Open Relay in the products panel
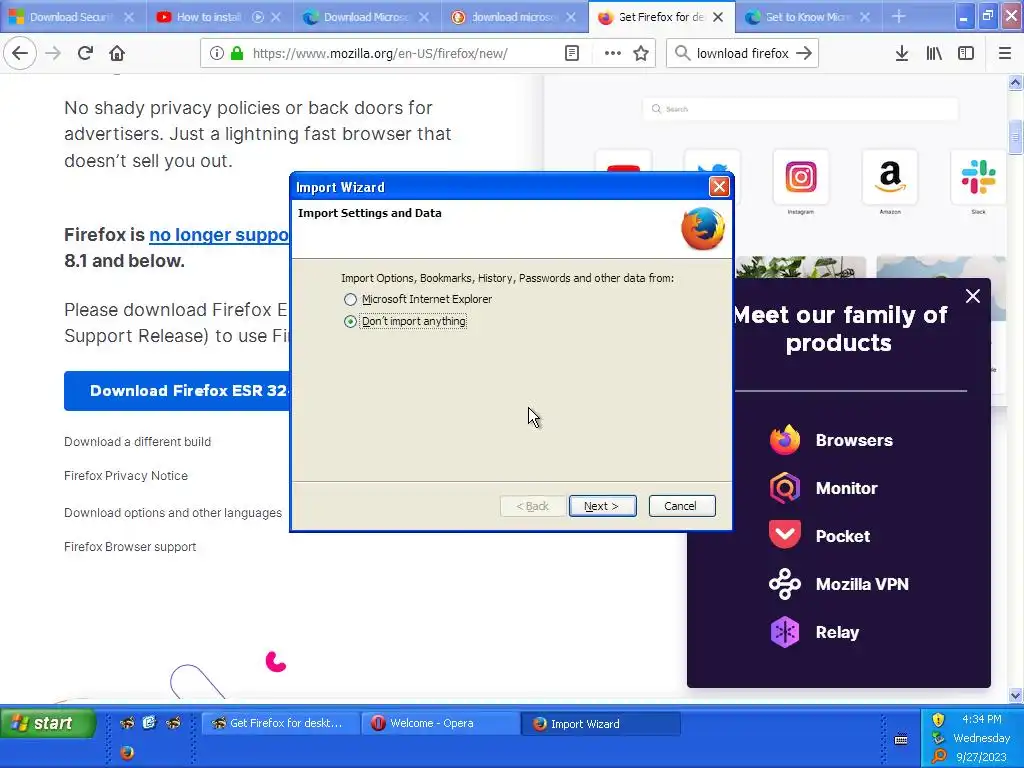 coord(814,632)
